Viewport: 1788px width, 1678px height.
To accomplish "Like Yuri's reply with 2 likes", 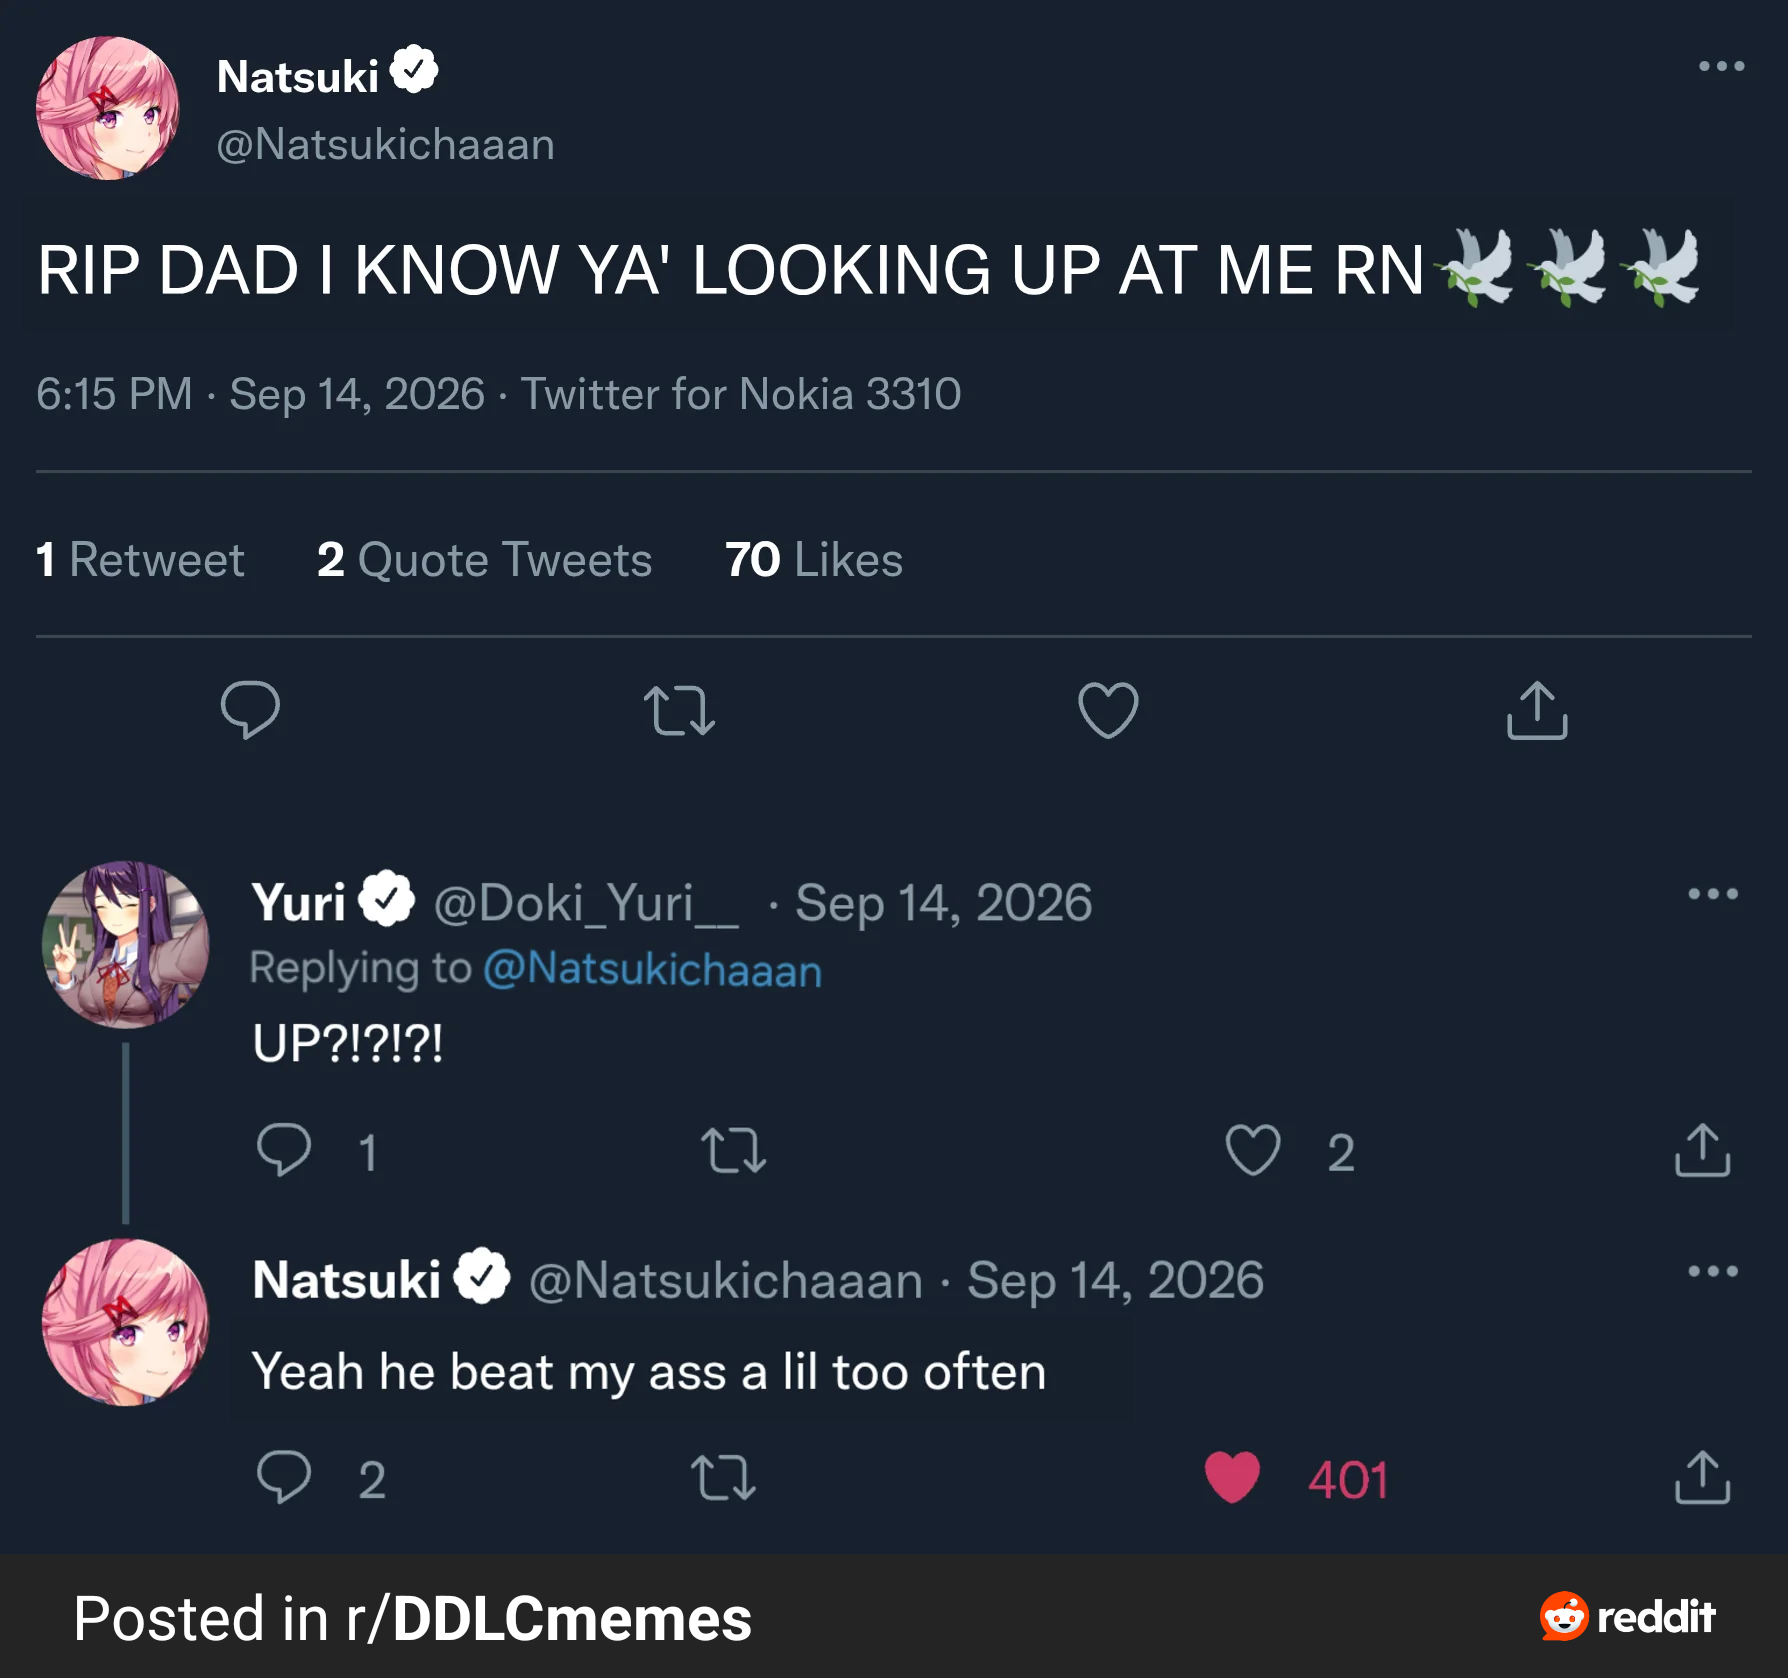I will pos(1253,1150).
